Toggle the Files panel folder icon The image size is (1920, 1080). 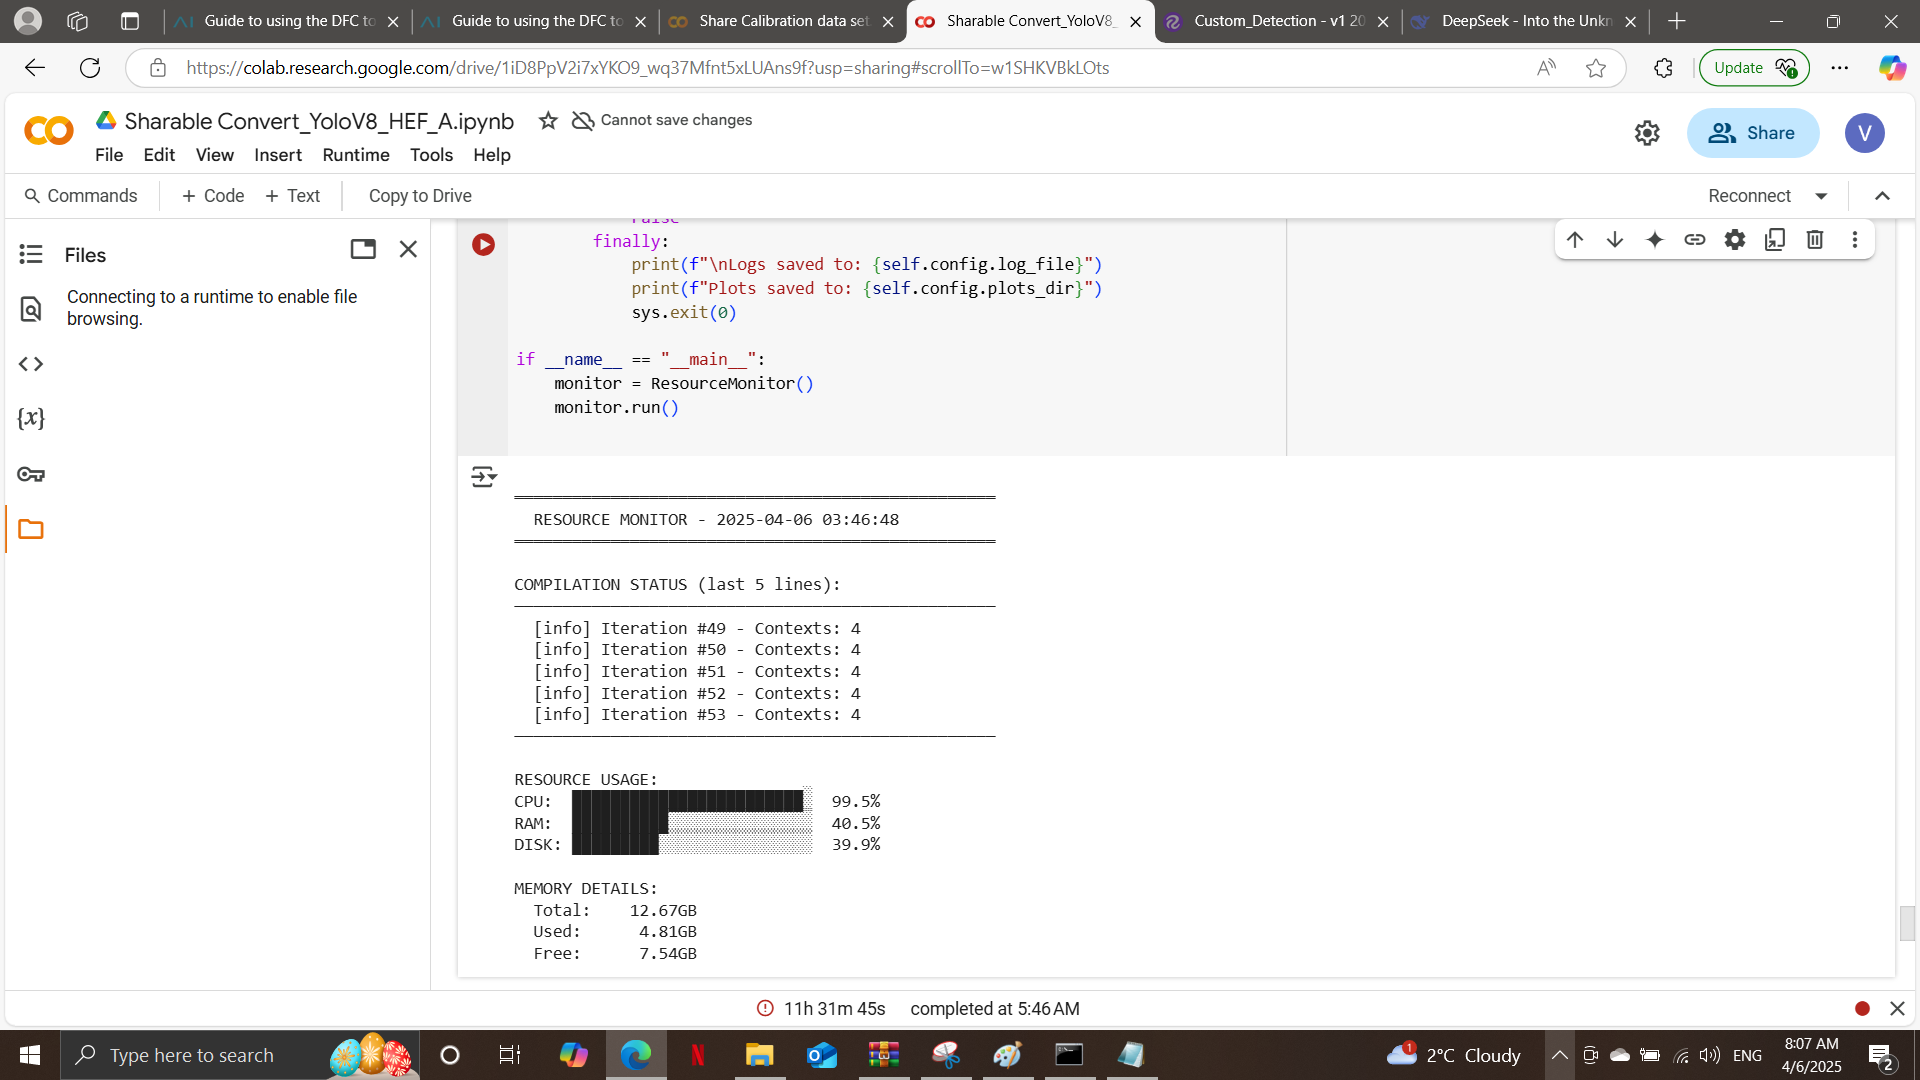pyautogui.click(x=31, y=529)
